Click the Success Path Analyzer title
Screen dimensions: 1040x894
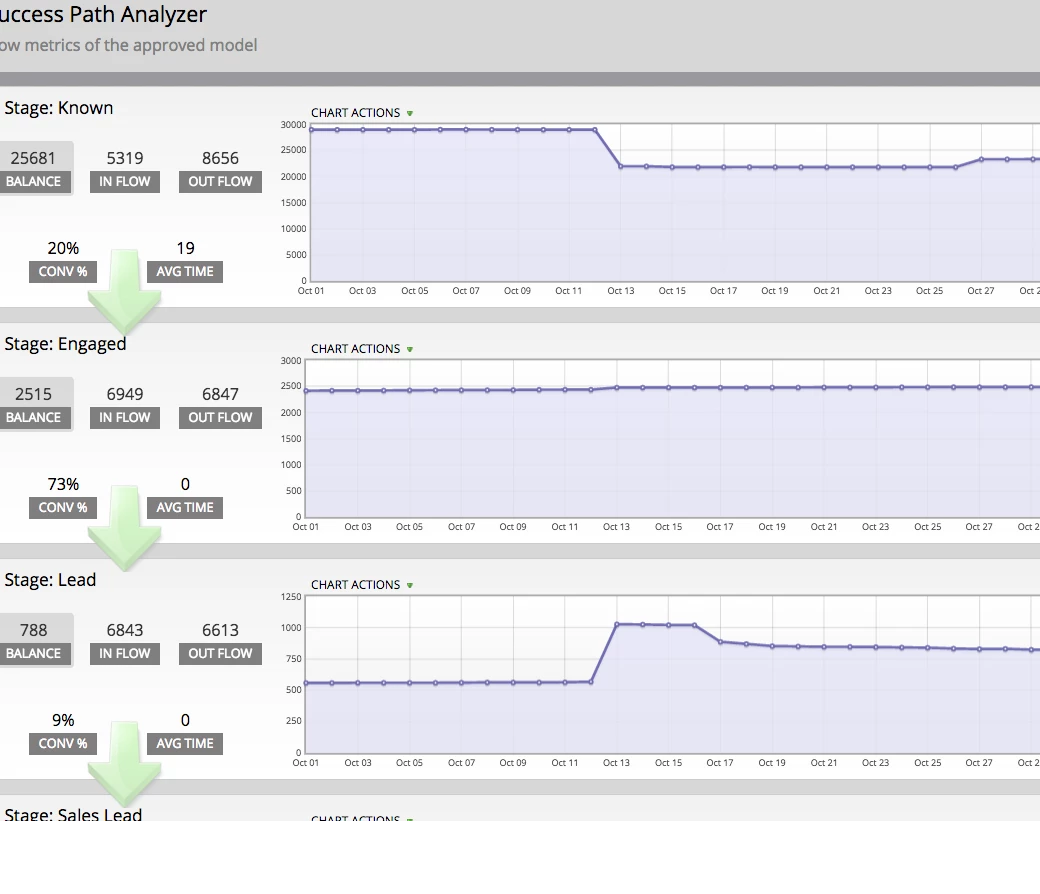[103, 15]
